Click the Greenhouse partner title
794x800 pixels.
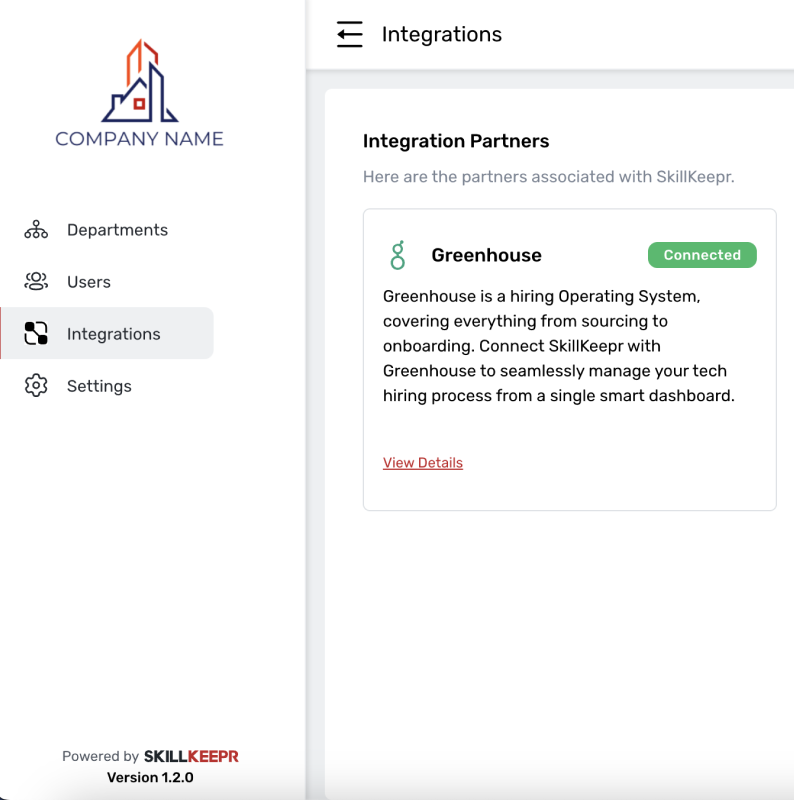click(486, 255)
